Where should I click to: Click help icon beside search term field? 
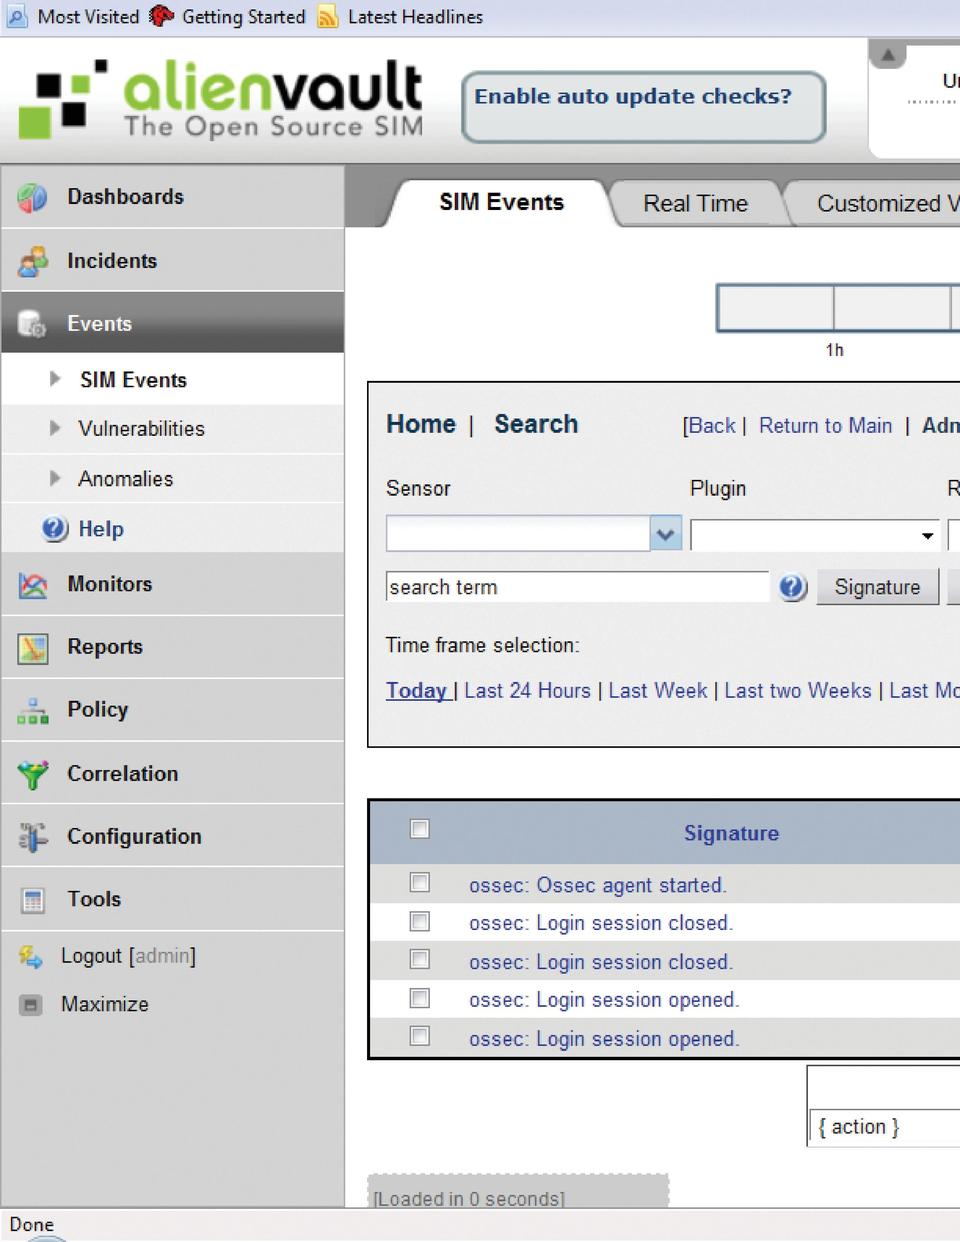tap(793, 587)
